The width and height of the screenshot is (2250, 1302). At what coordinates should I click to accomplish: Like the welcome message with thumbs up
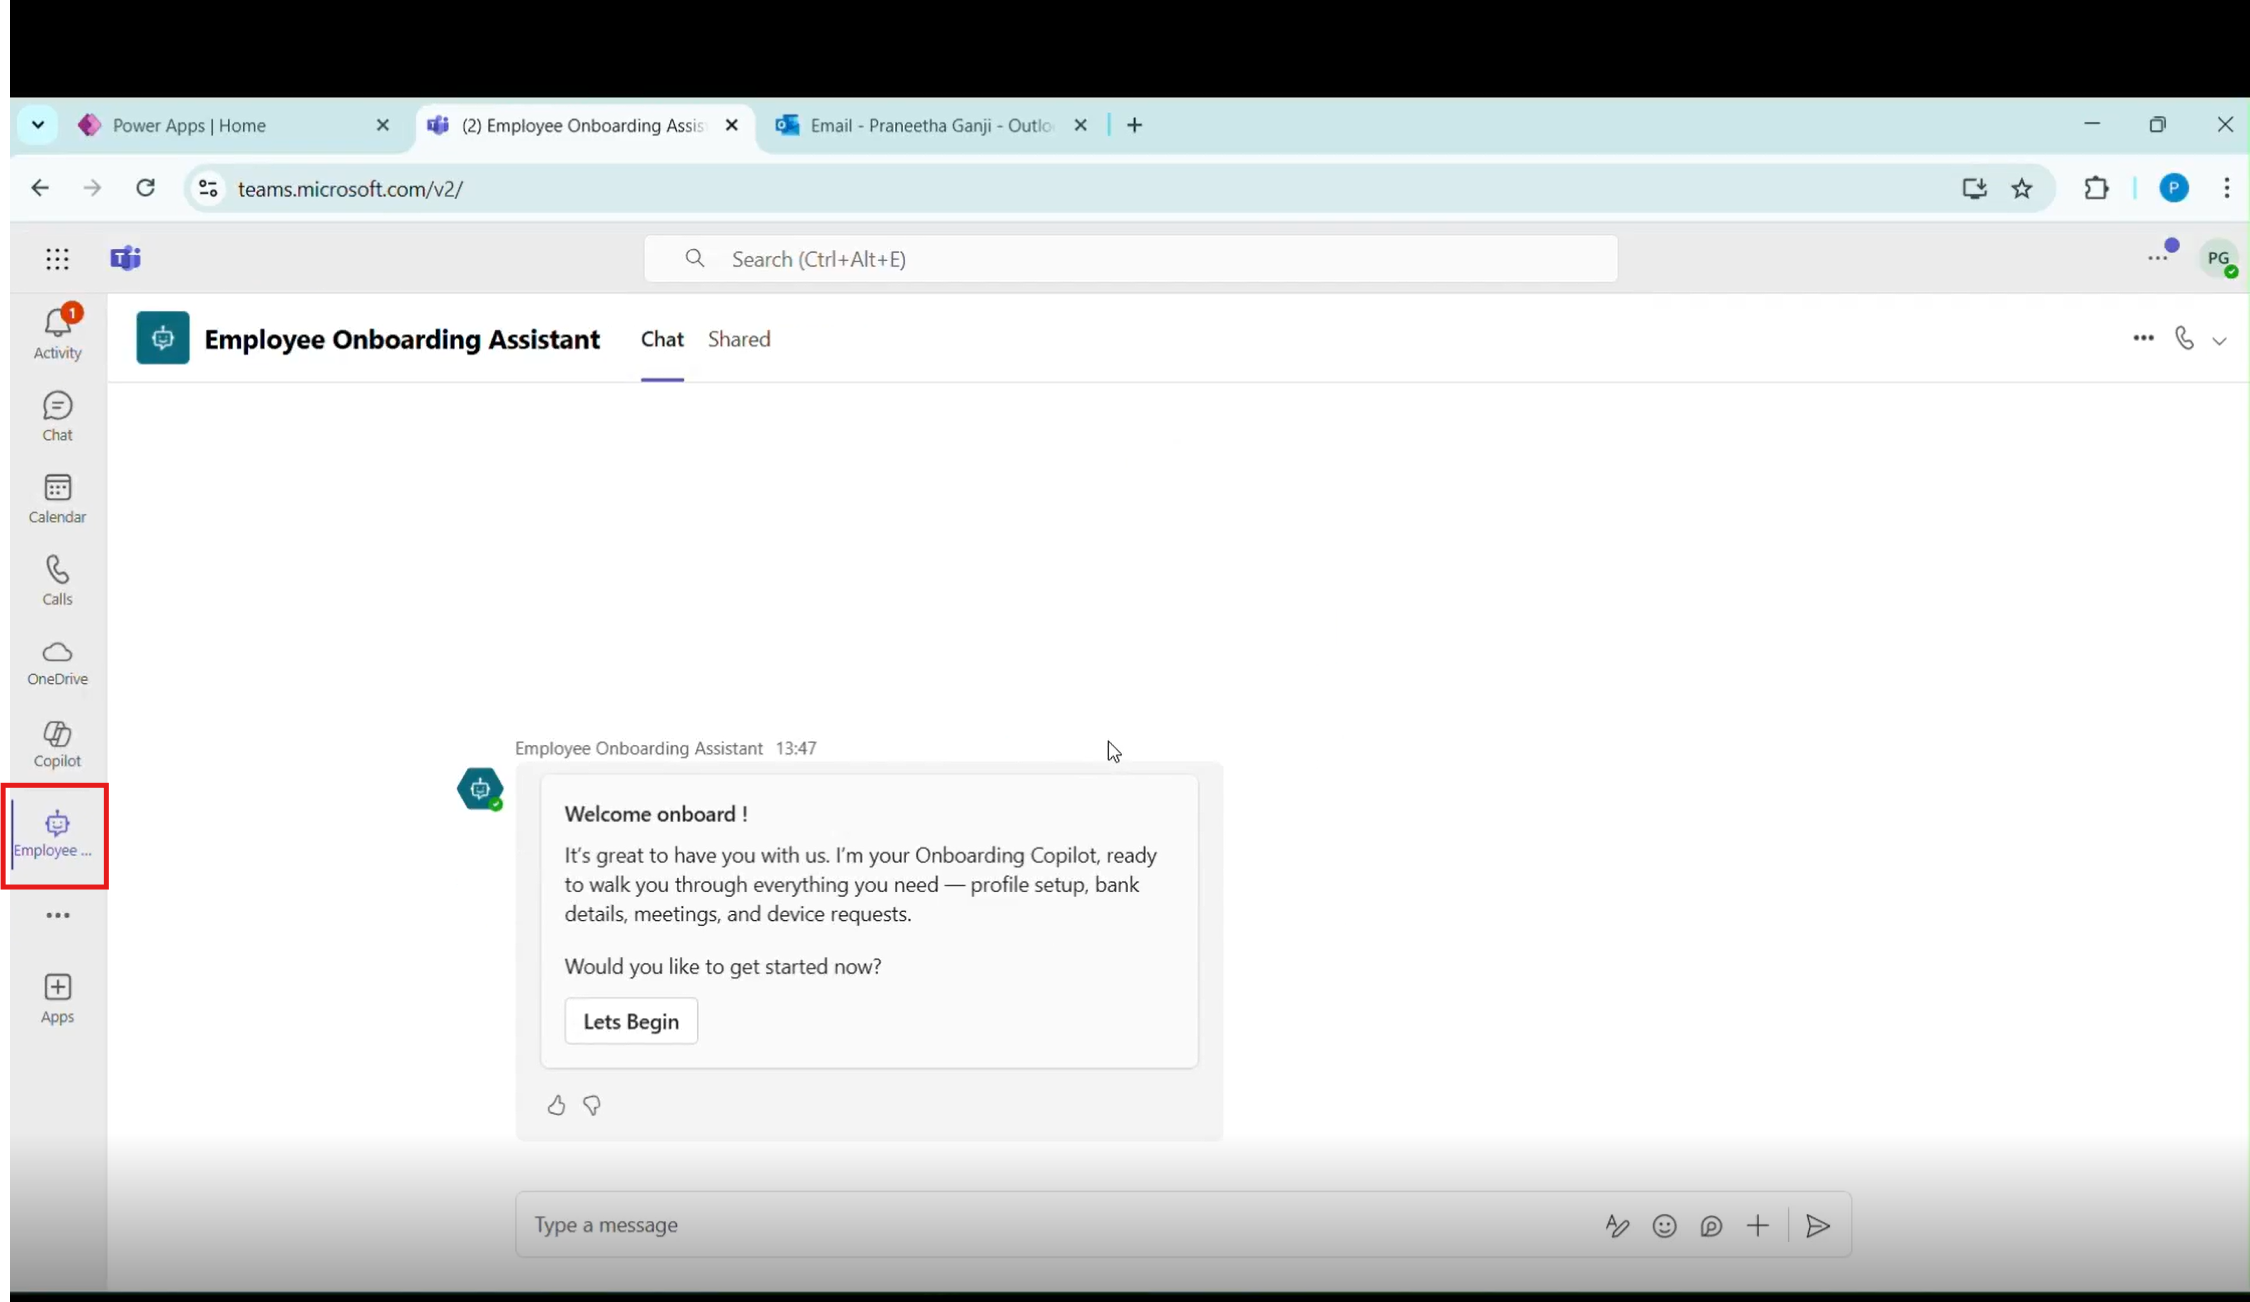pos(556,1105)
